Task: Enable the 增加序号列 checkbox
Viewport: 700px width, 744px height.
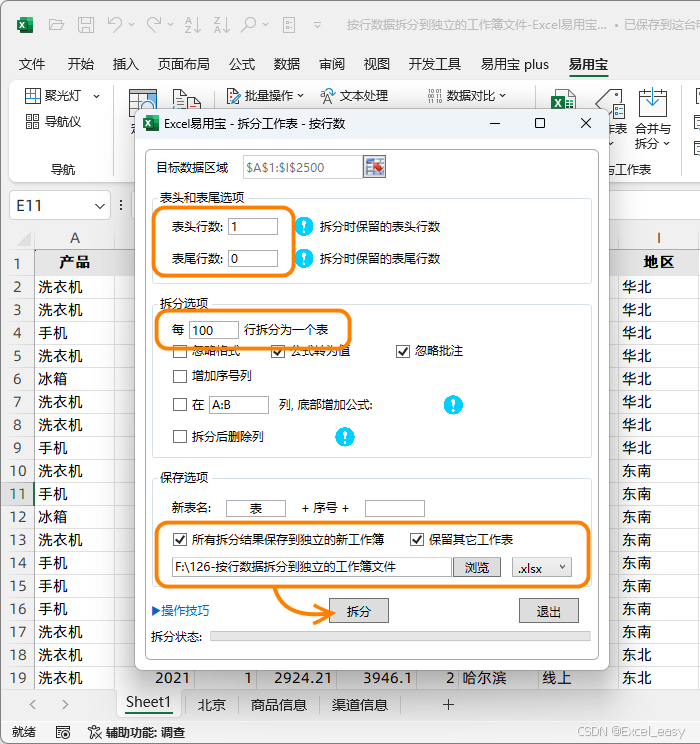Action: click(179, 376)
